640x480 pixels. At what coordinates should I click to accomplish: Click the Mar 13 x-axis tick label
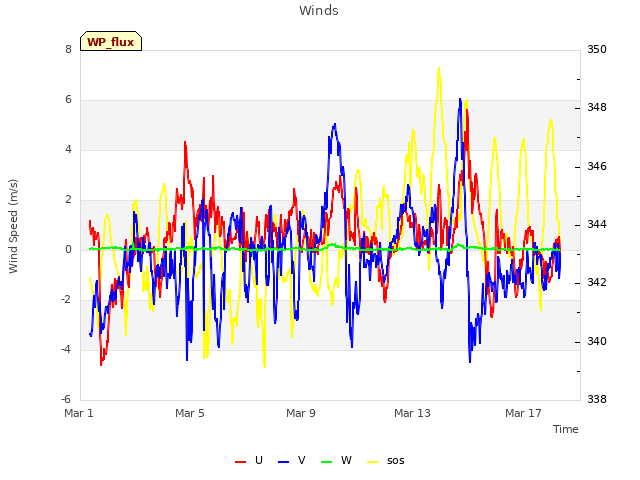412,413
